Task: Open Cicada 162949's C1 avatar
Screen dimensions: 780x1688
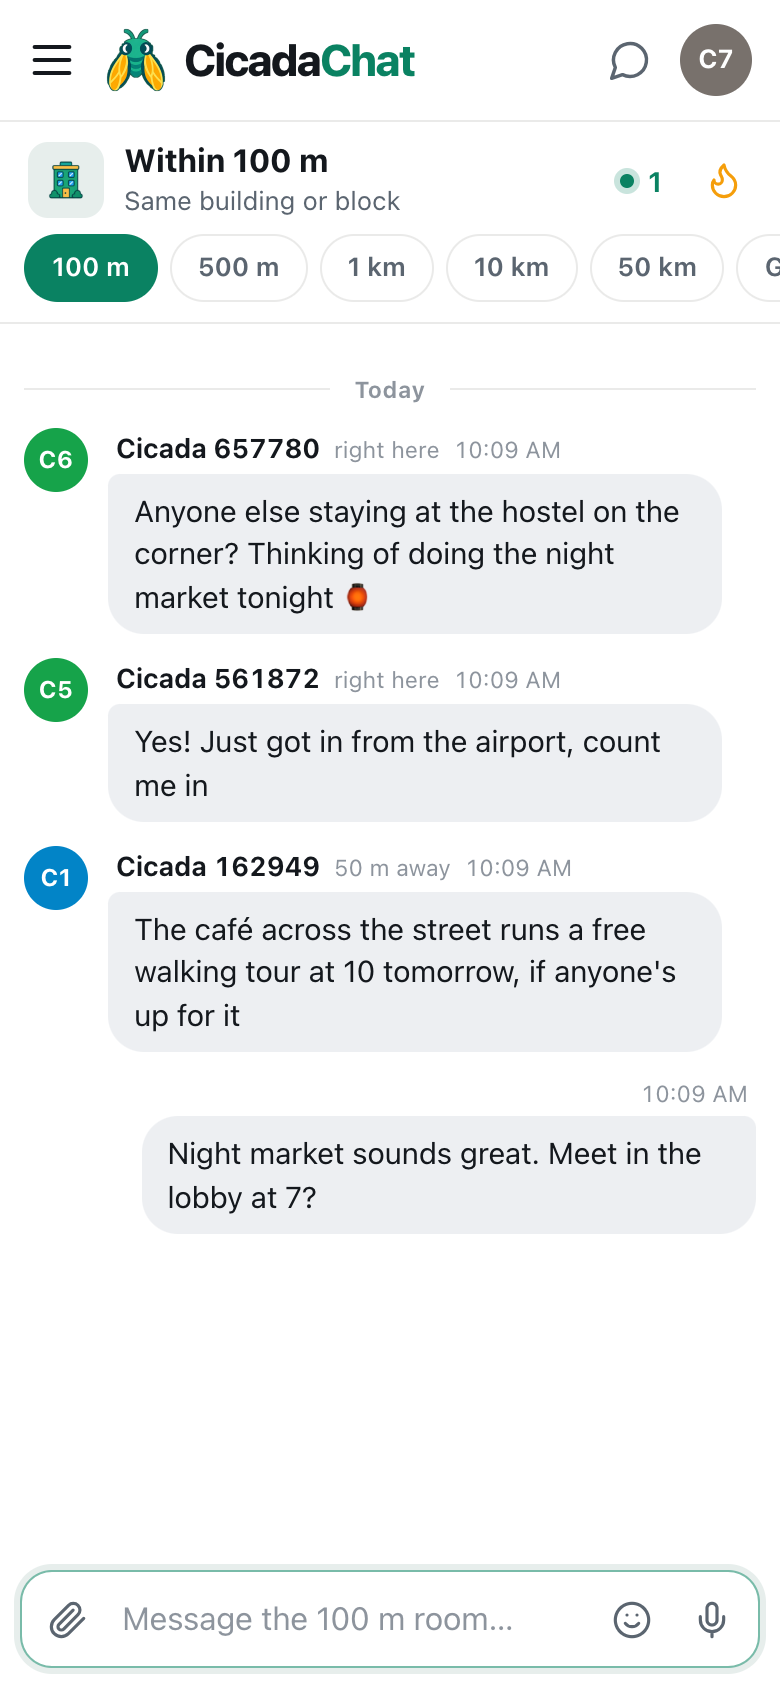Action: [x=56, y=878]
